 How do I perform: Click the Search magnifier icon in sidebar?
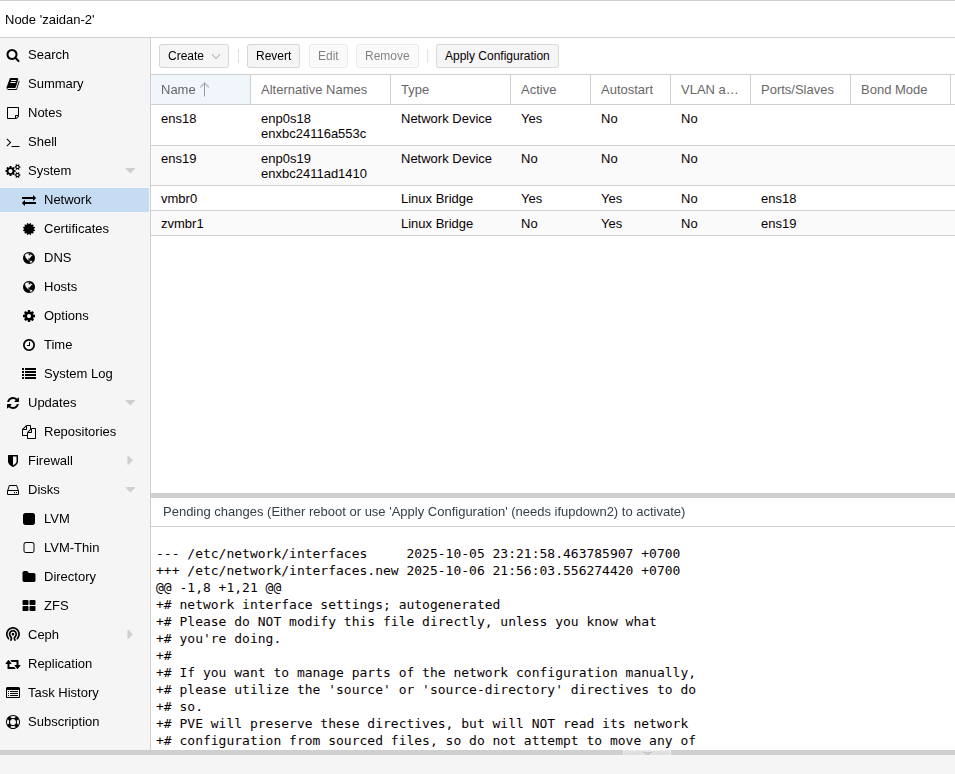(13, 55)
